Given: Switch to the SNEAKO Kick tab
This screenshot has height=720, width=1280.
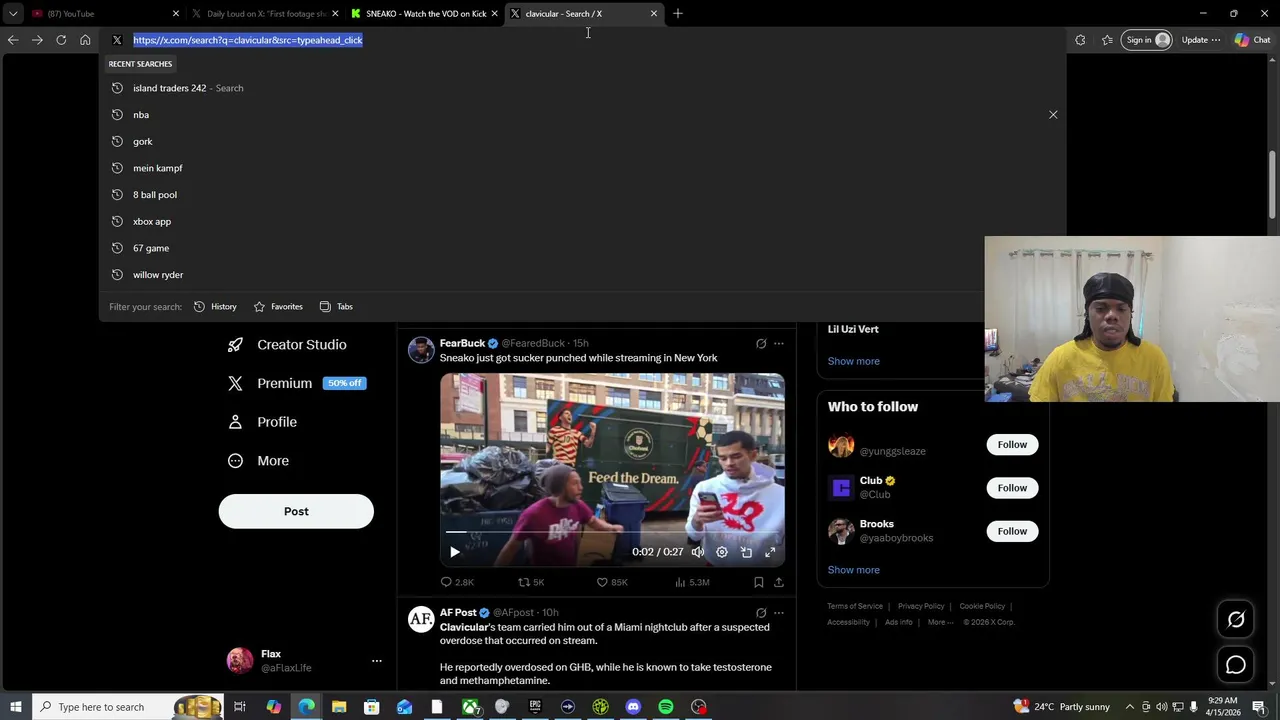Looking at the screenshot, I should point(425,14).
